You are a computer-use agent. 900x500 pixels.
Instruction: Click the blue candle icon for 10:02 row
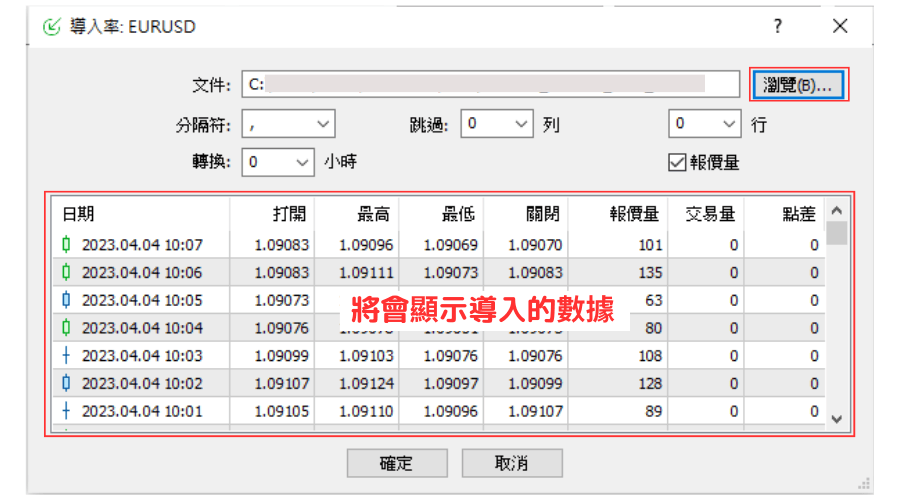pyautogui.click(x=66, y=383)
